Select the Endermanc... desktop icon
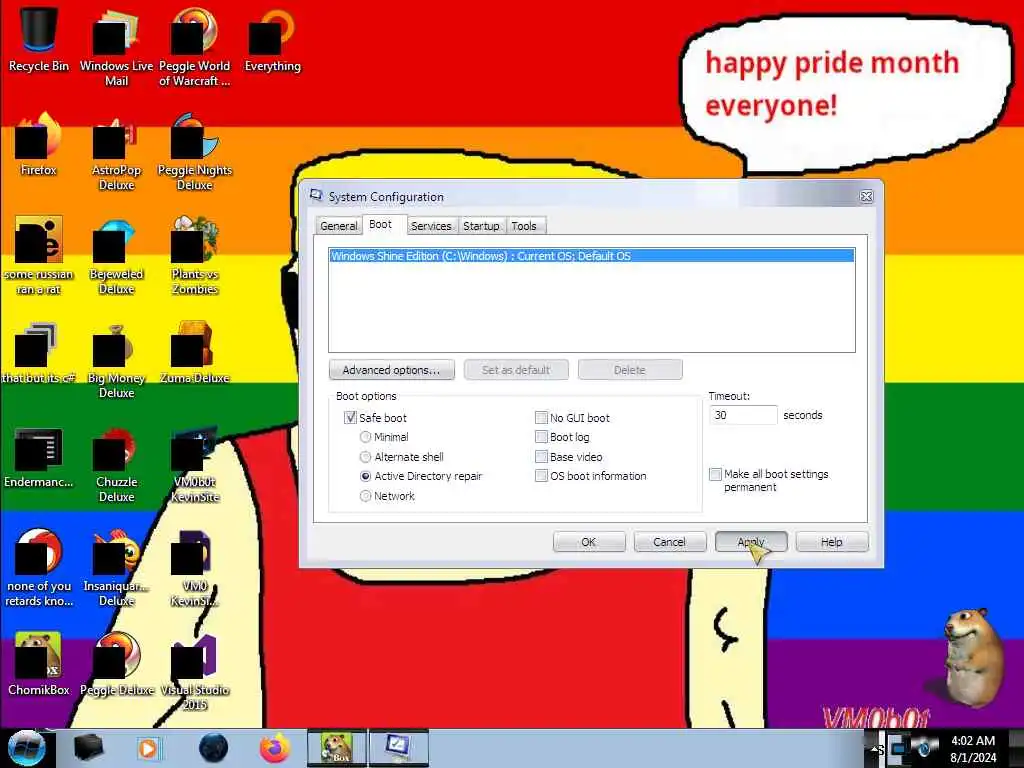Image resolution: width=1024 pixels, height=768 pixels. click(x=39, y=457)
